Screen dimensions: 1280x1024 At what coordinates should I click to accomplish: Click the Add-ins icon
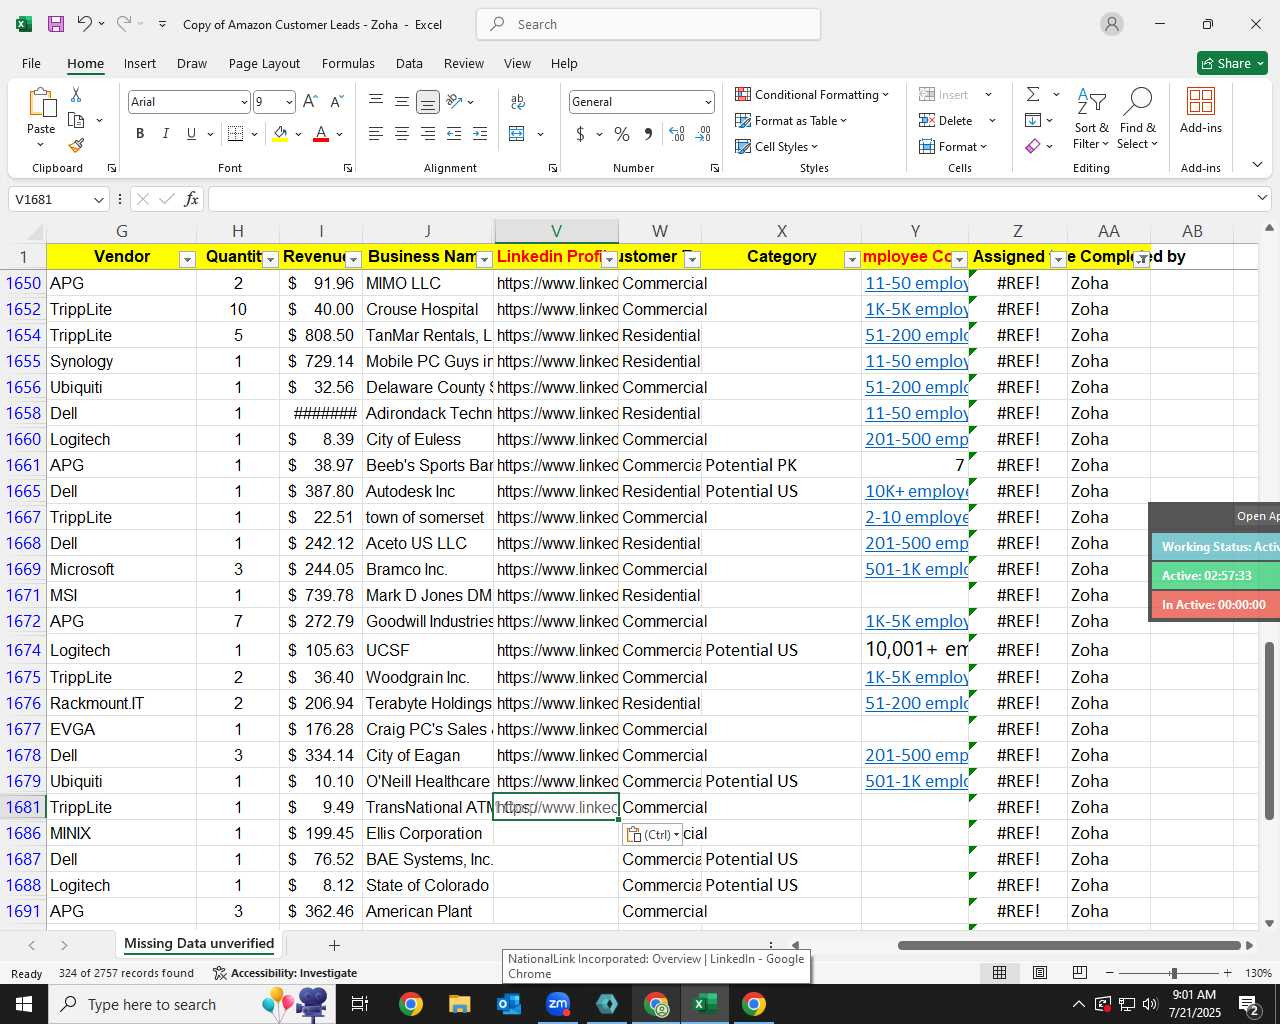pyautogui.click(x=1200, y=101)
